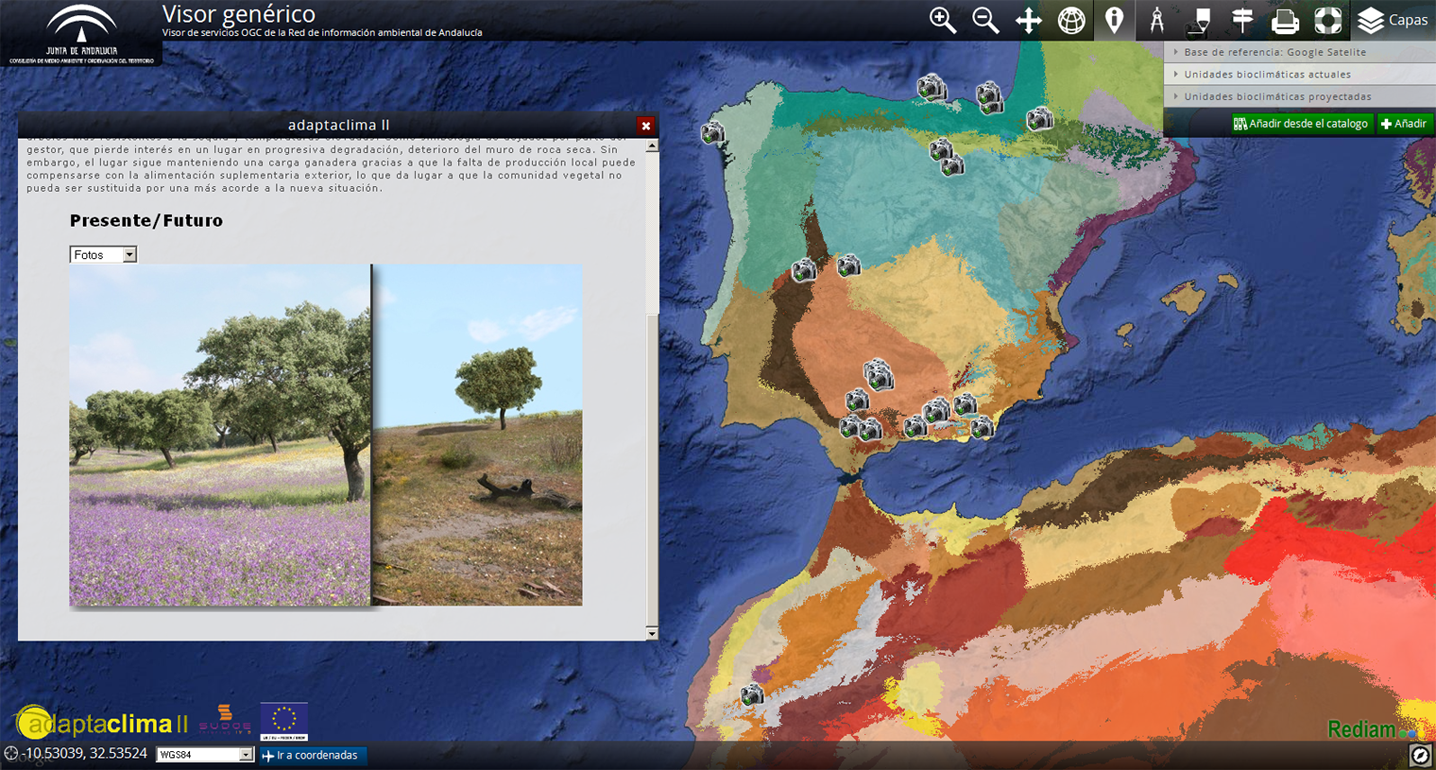Select the zoom out magnifier tool

pyautogui.click(x=985, y=21)
